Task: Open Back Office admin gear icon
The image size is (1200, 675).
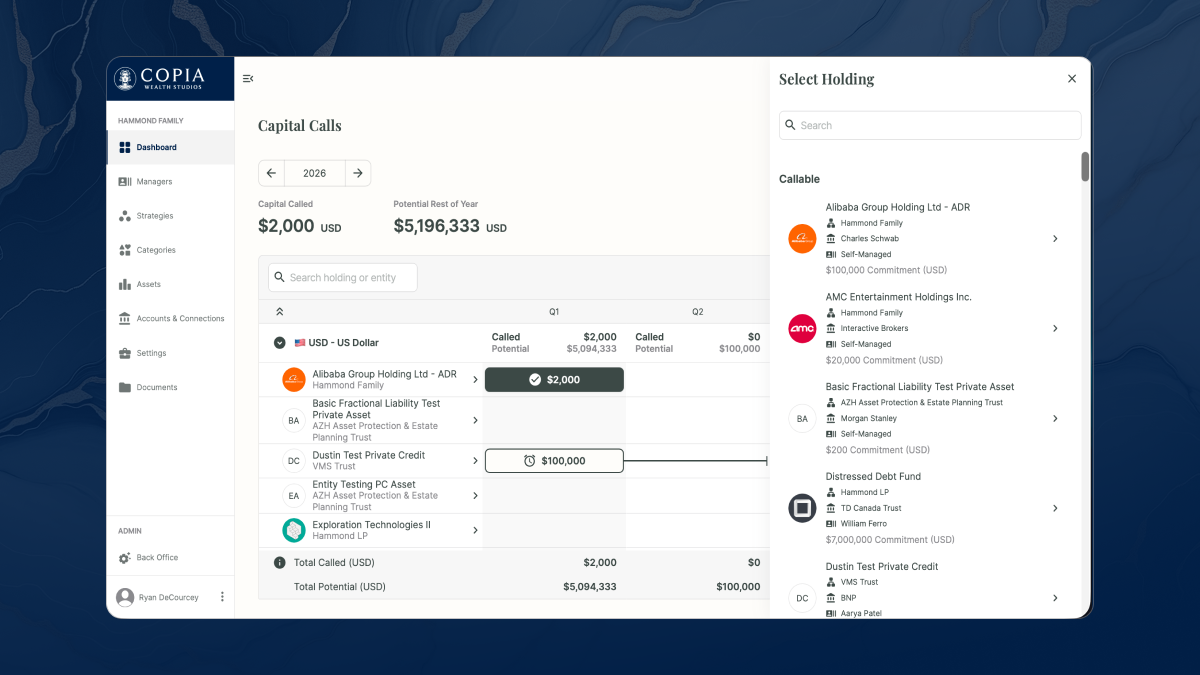Action: click(x=125, y=558)
